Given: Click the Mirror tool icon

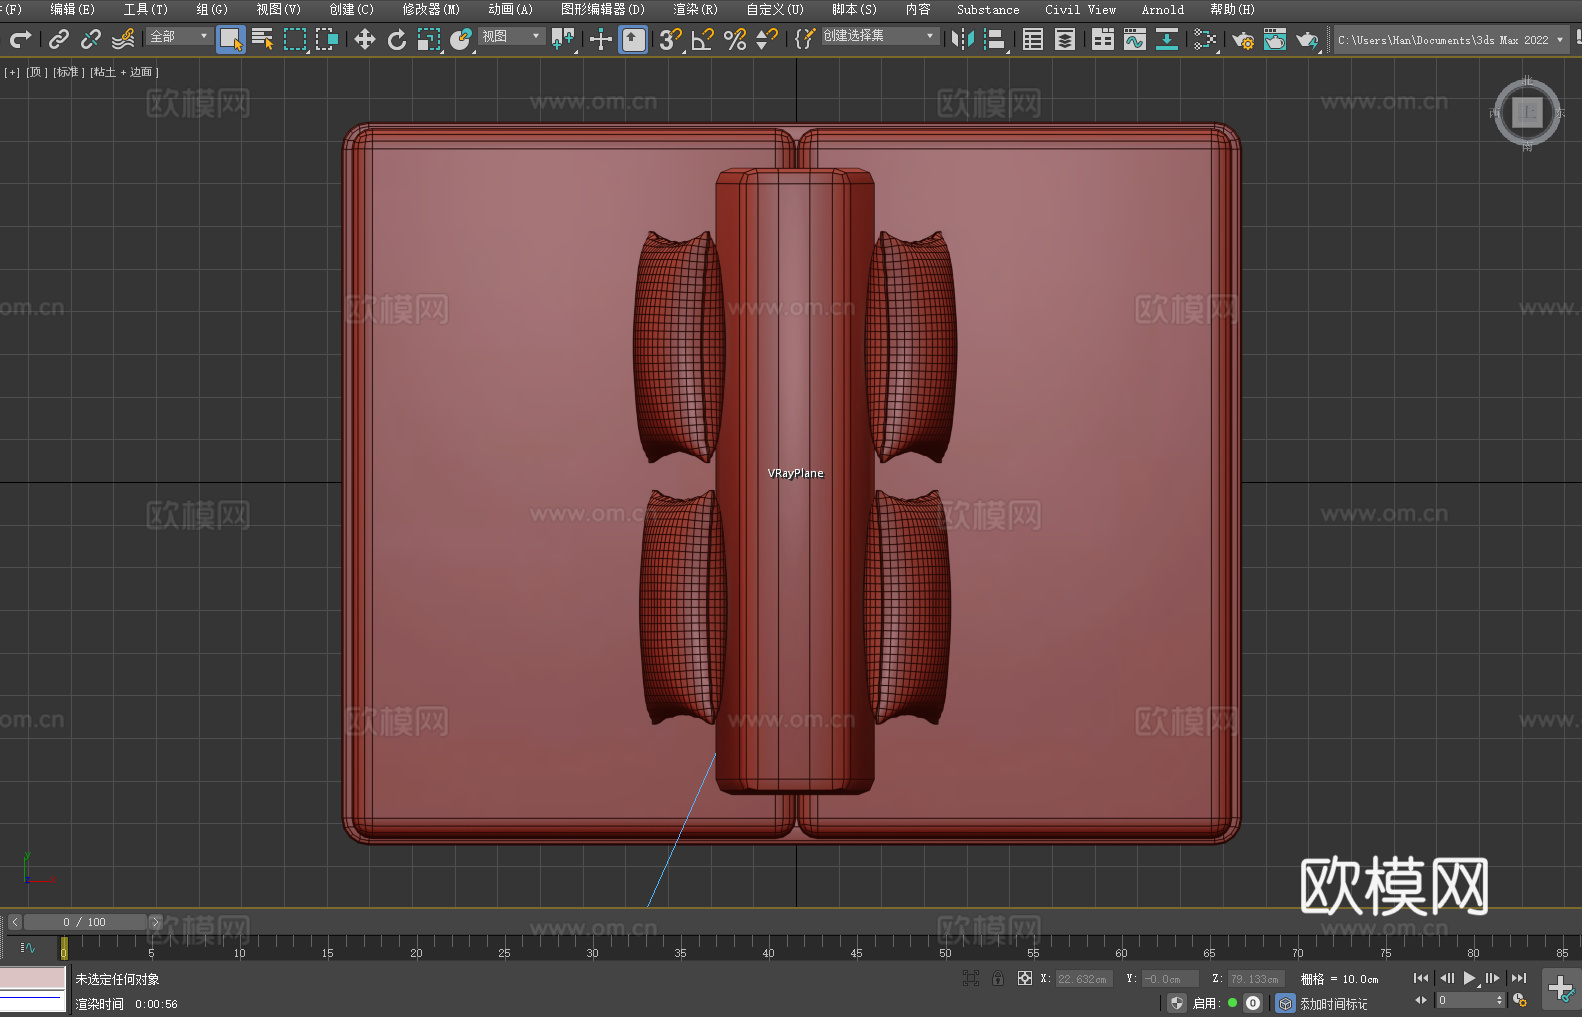Looking at the screenshot, I should pos(962,39).
